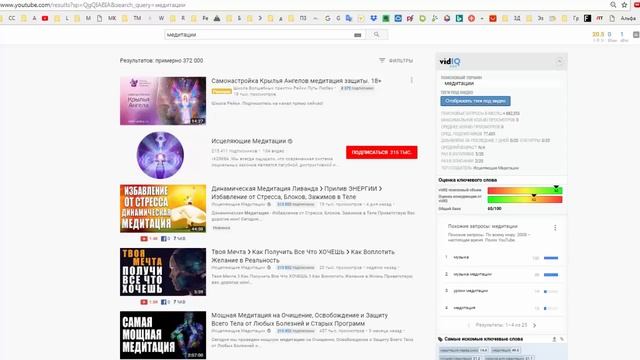Open the Крылья Ангелов video thumbnail
640x360 pixels.
pos(163,101)
